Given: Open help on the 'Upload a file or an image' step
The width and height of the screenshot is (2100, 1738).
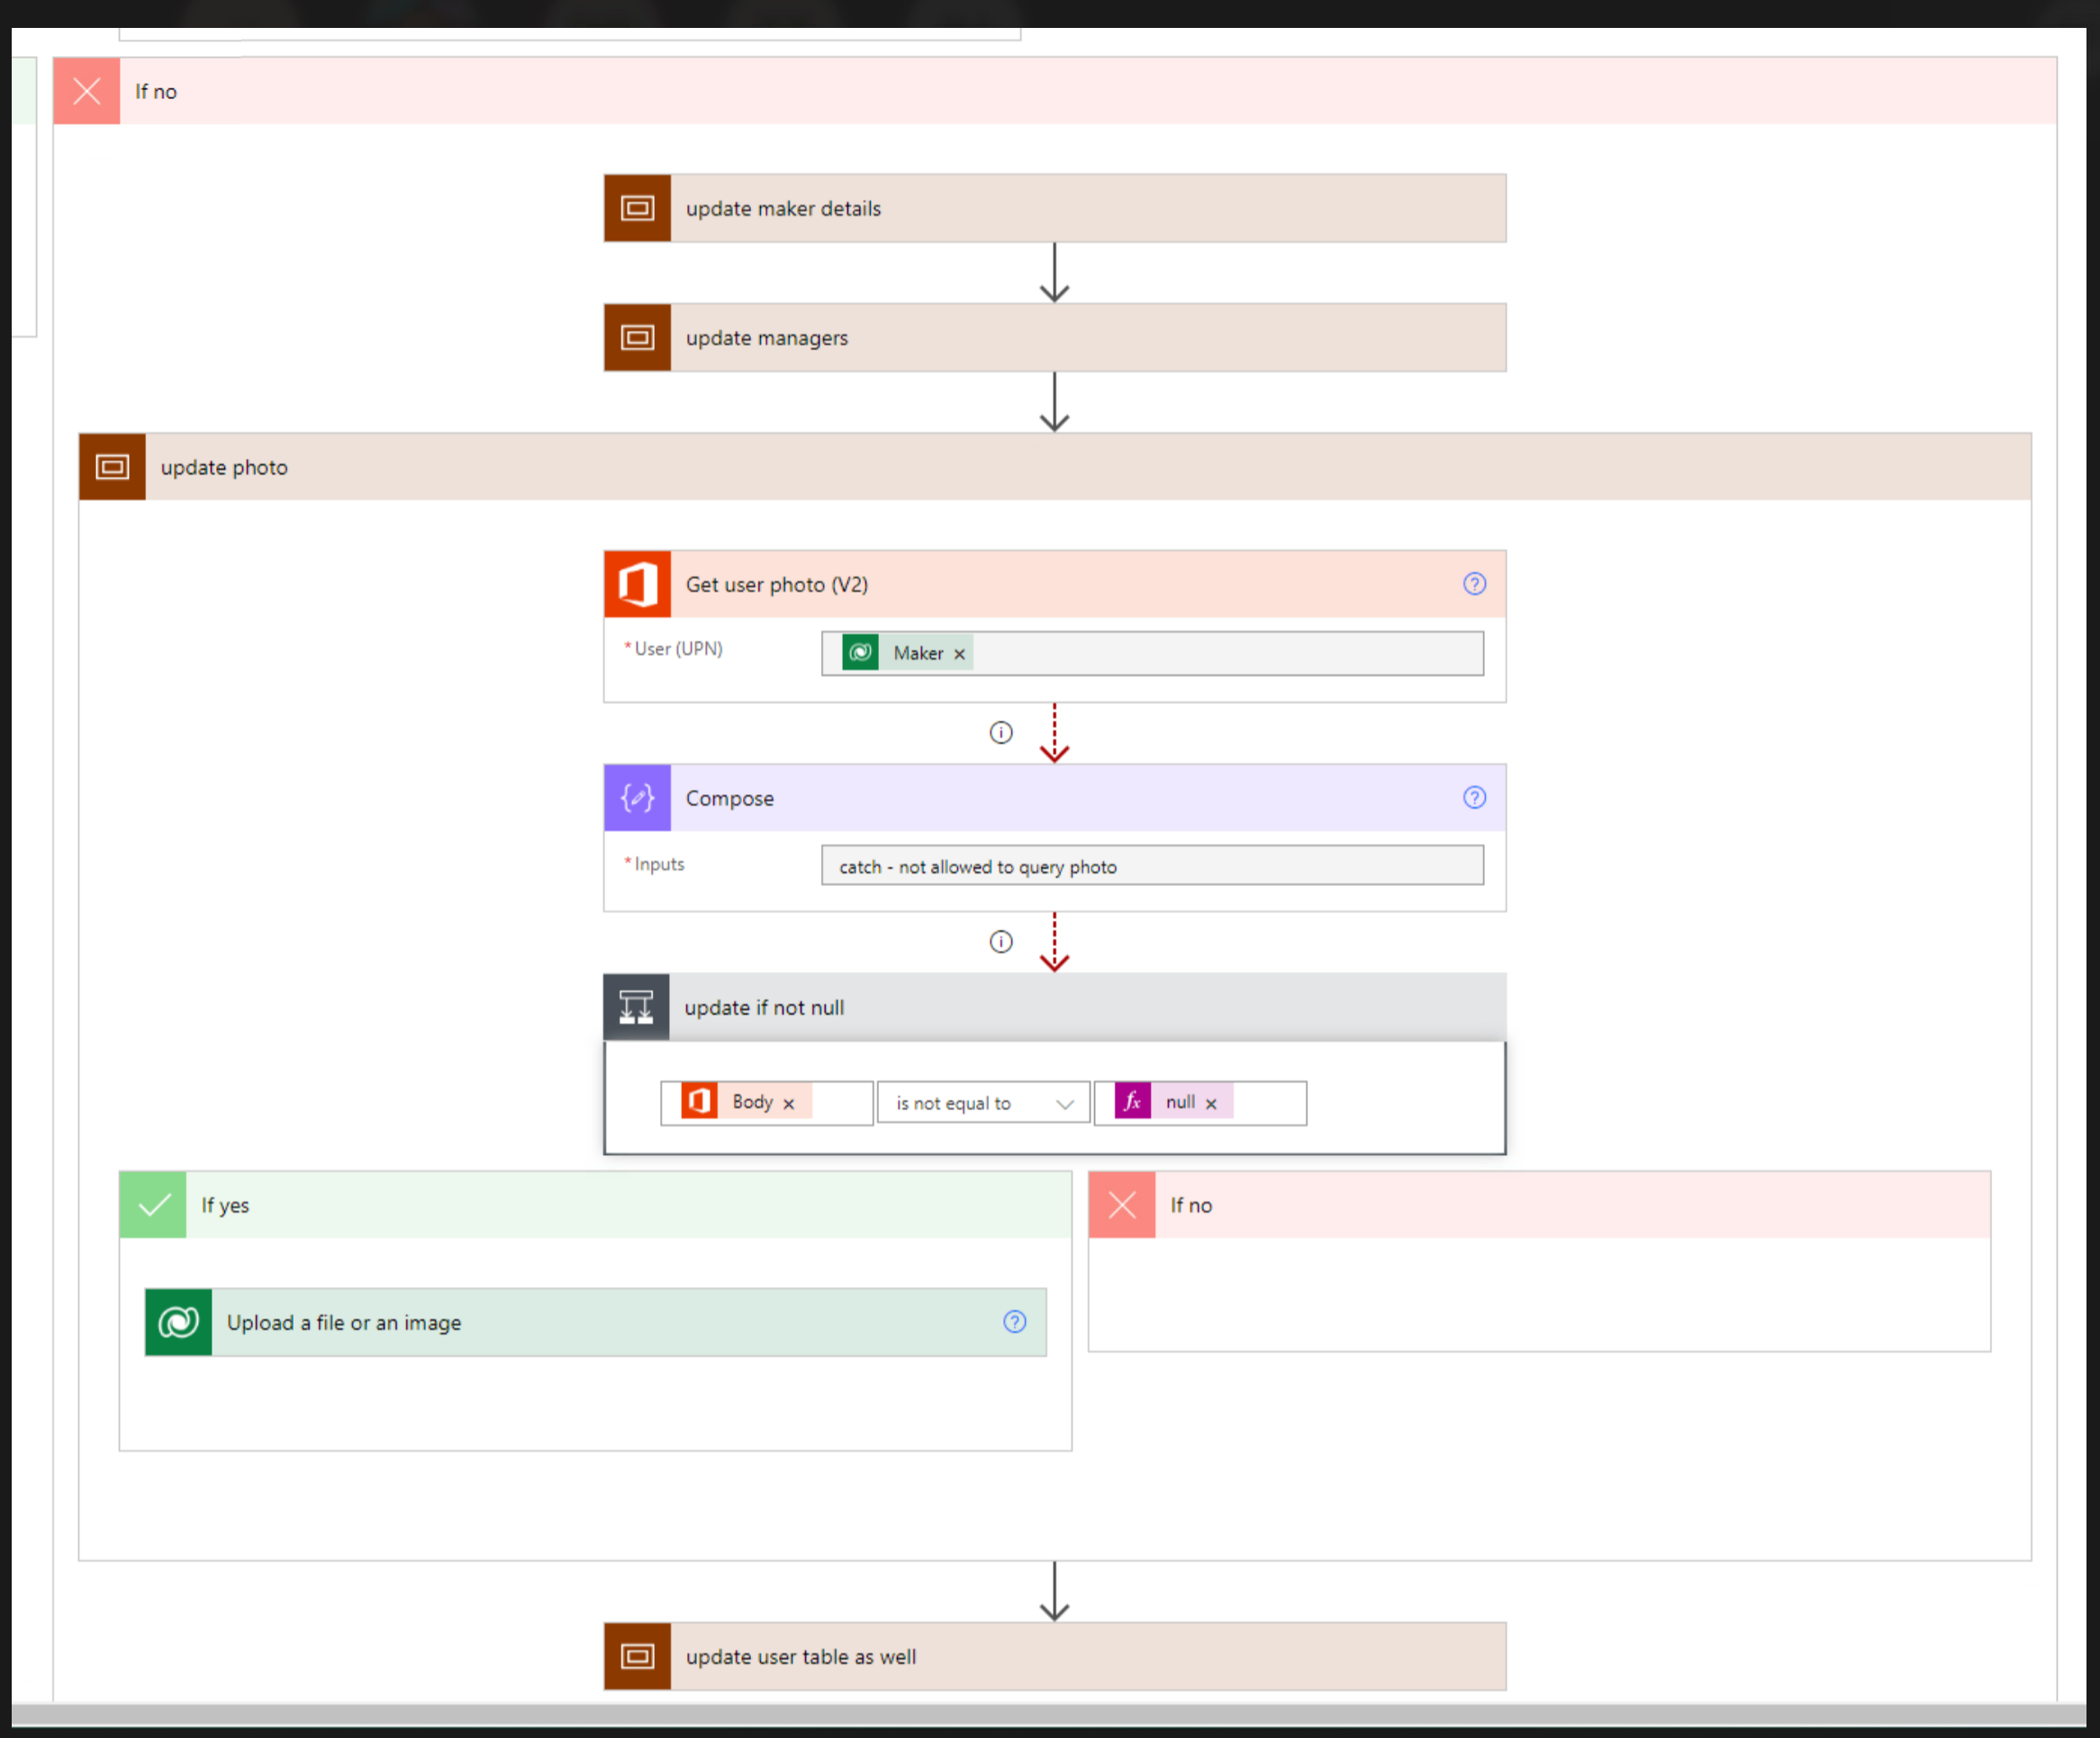Looking at the screenshot, I should (1014, 1322).
